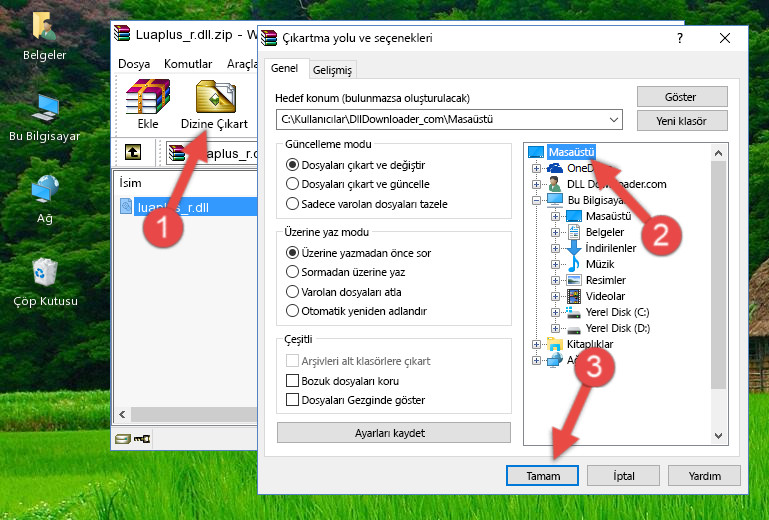Select Kitaplıklar in the folder tree
This screenshot has height=520, width=769.
coord(590,344)
